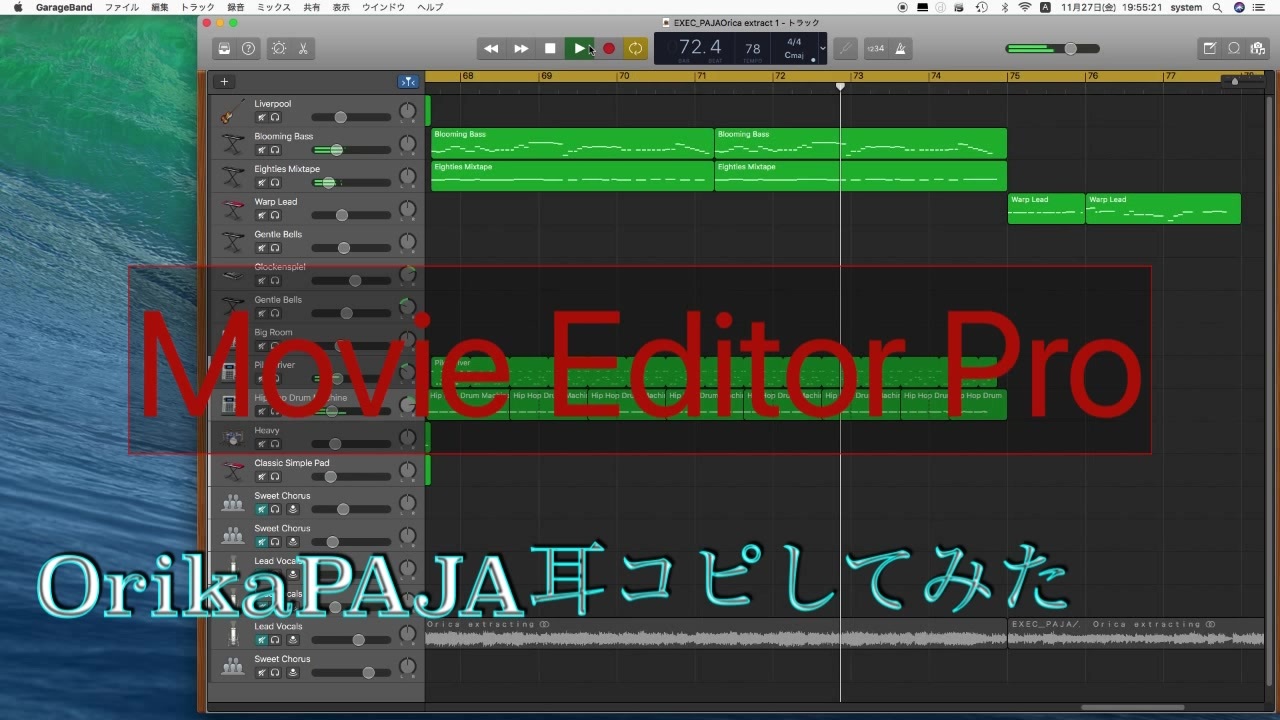Open the 編集 menu
Image resolution: width=1280 pixels, height=720 pixels.
pyautogui.click(x=160, y=7)
